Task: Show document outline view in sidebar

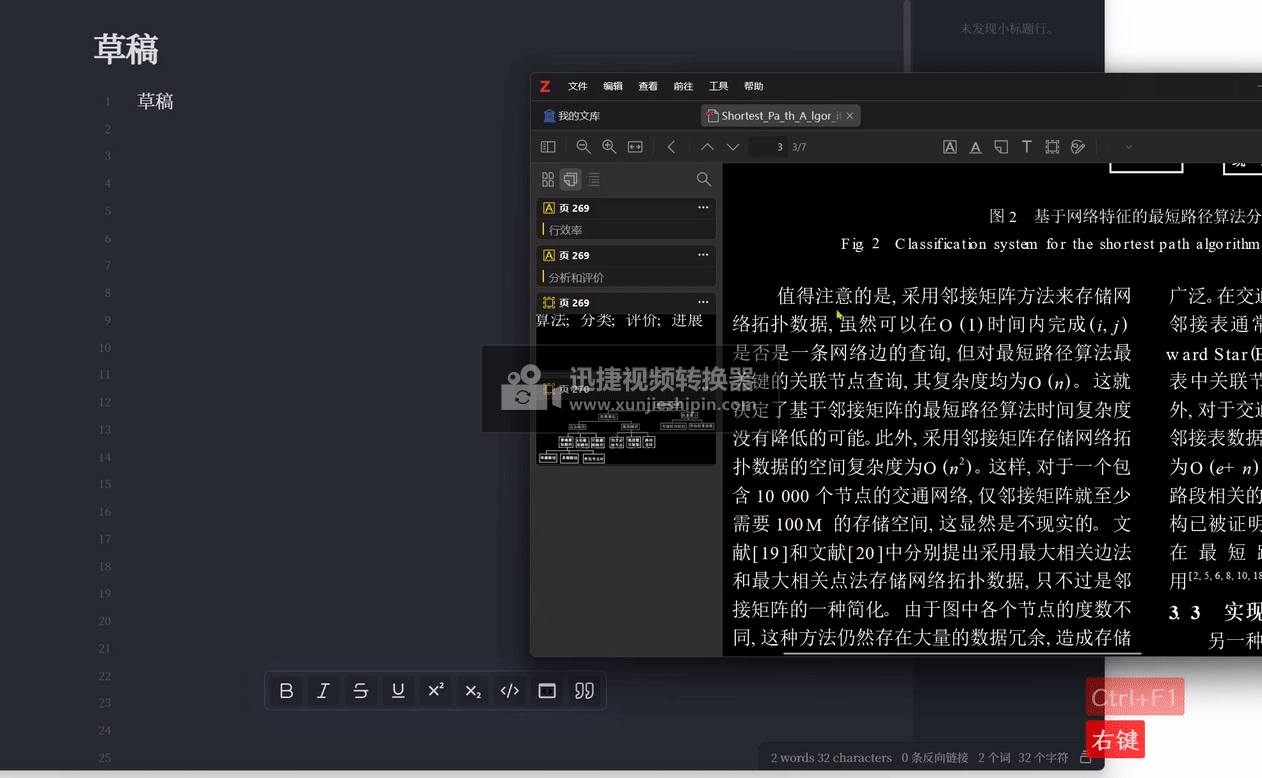Action: pos(594,180)
